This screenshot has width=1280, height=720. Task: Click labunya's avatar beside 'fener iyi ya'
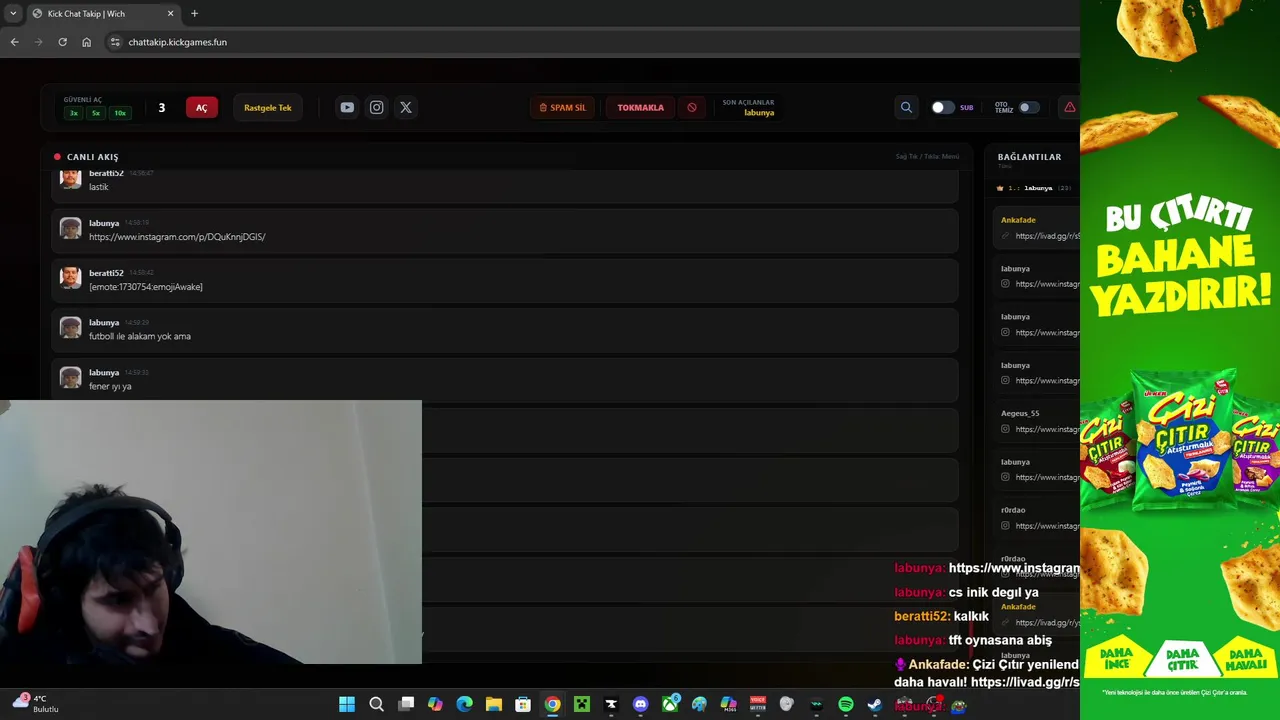tap(70, 377)
